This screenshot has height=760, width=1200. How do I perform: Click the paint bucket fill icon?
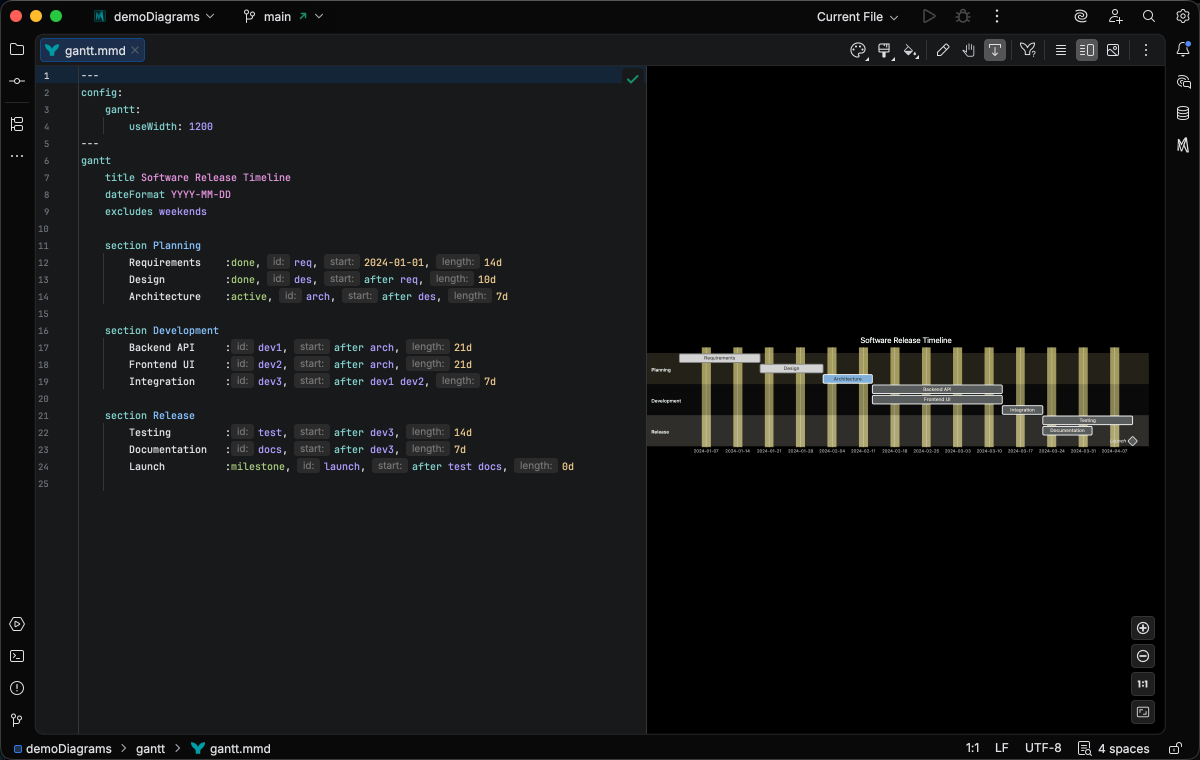point(910,50)
